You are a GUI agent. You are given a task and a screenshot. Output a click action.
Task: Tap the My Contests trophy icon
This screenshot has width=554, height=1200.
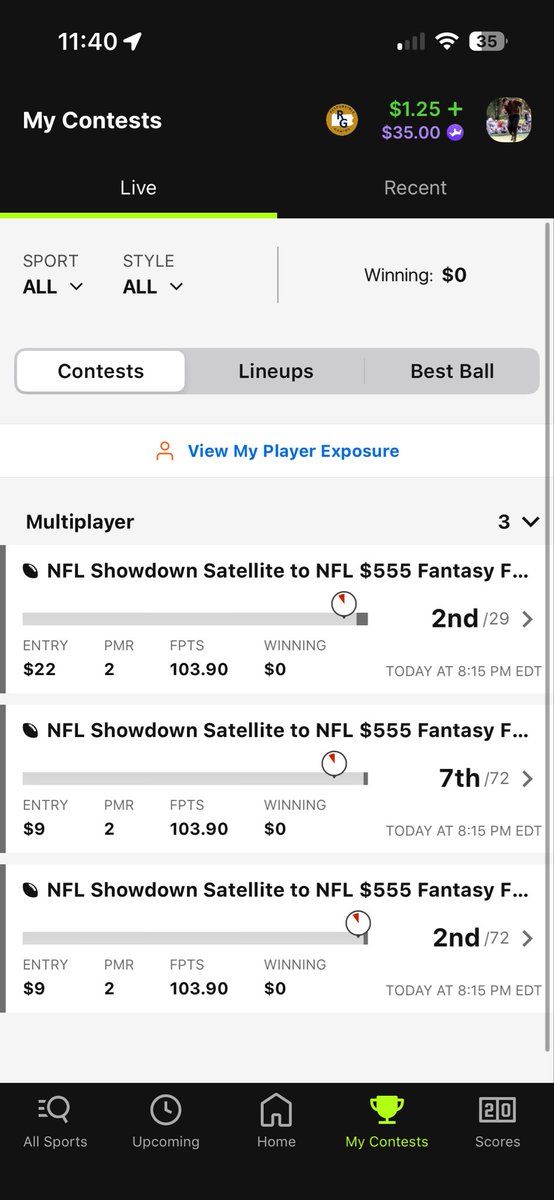click(386, 1109)
